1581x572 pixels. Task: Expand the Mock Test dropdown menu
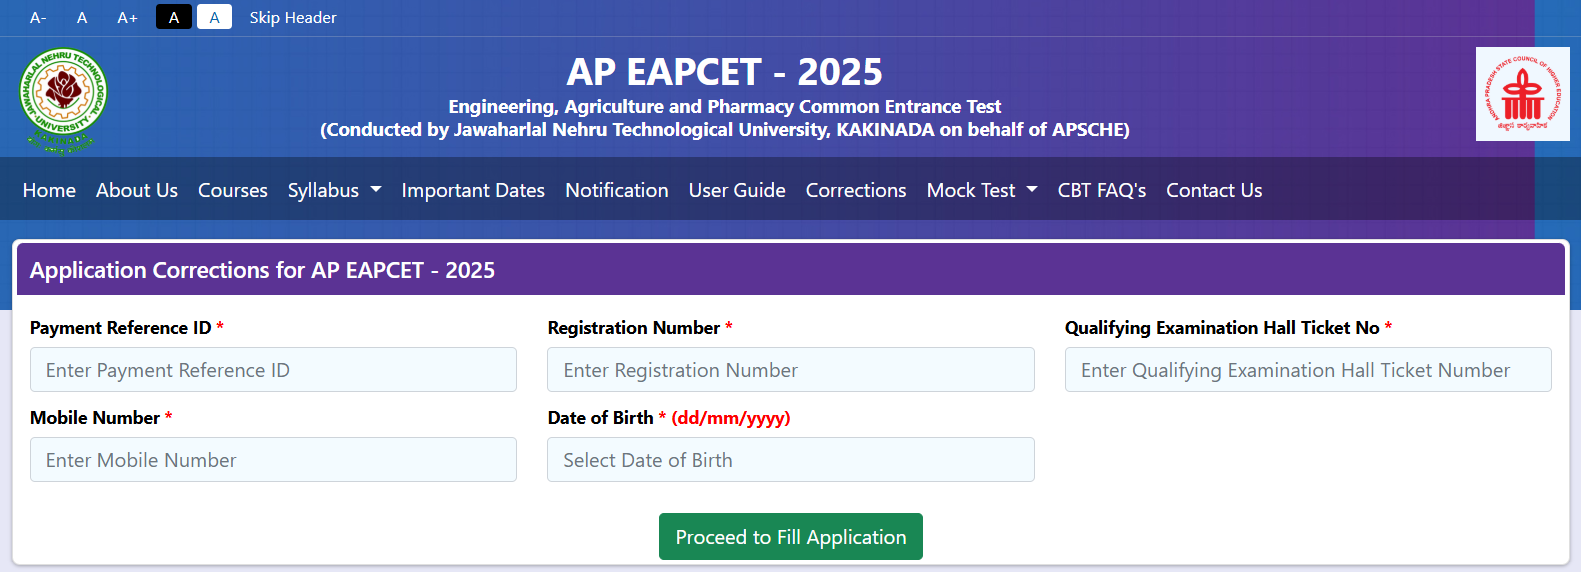coord(982,190)
